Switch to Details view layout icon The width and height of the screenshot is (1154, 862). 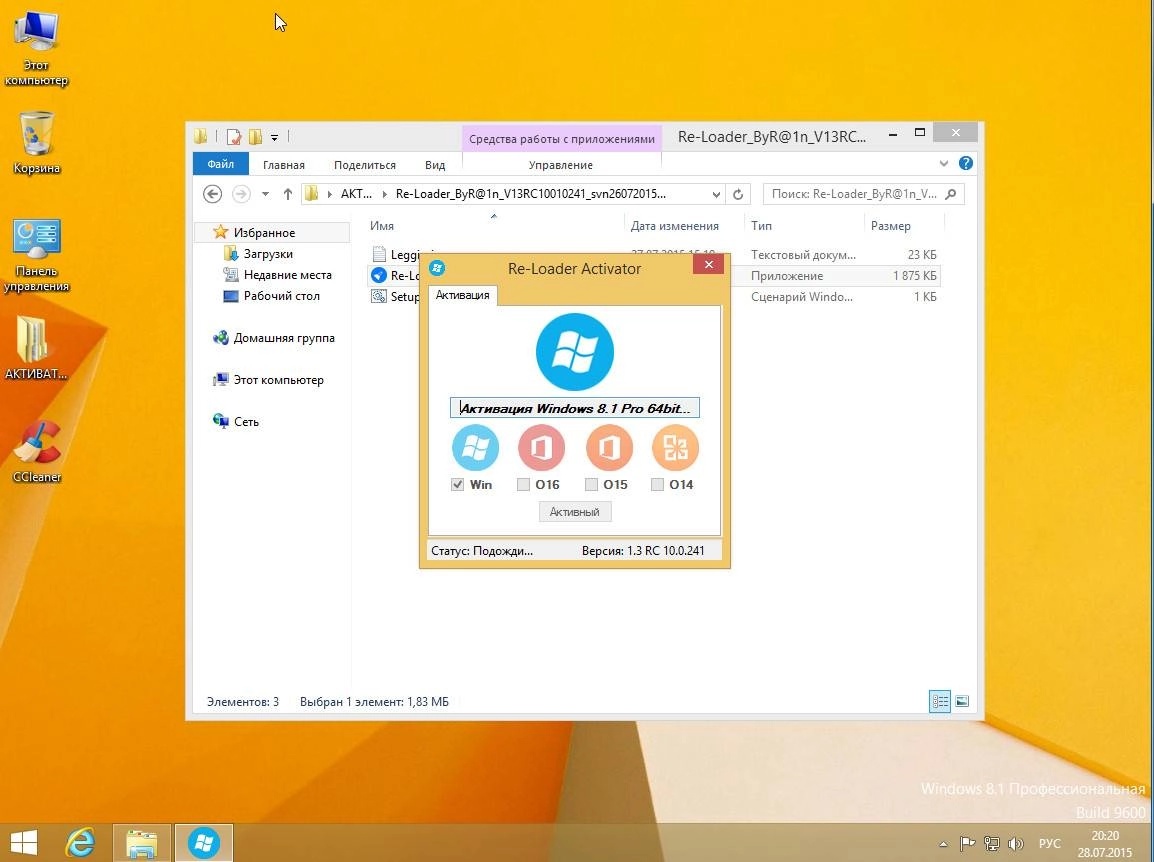coord(940,702)
